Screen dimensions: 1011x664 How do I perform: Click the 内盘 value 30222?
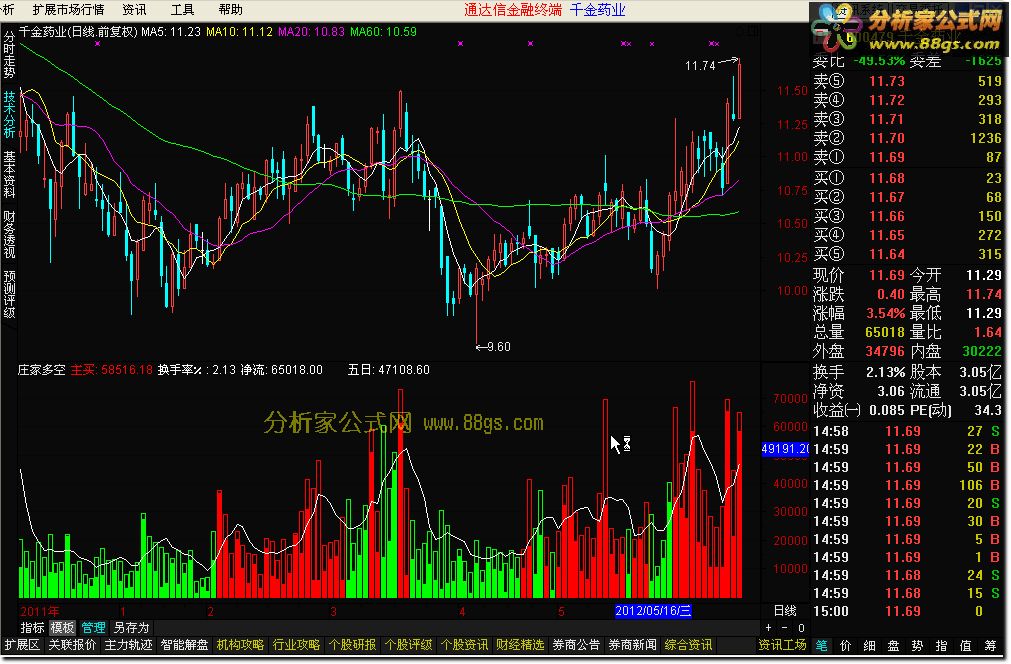click(982, 351)
